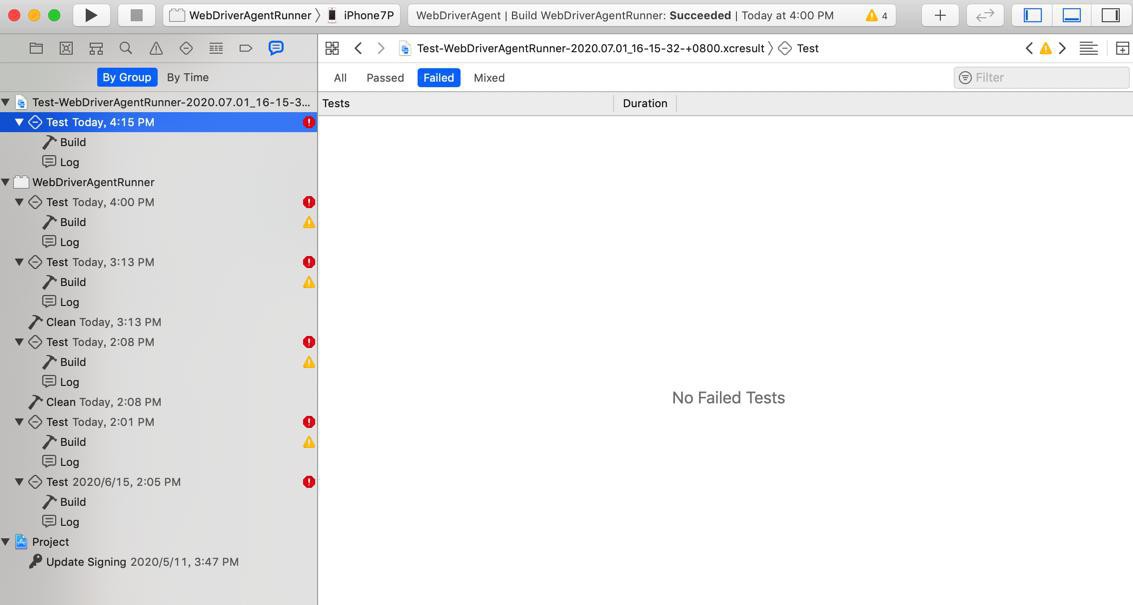Open the editor options lines menu
Image resolution: width=1133 pixels, height=605 pixels.
click(x=1088, y=48)
